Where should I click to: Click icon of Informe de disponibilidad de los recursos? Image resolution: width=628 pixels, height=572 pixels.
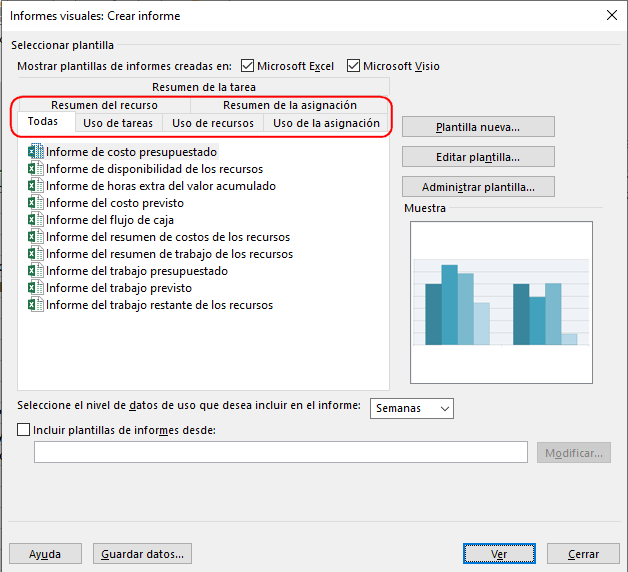[x=36, y=169]
